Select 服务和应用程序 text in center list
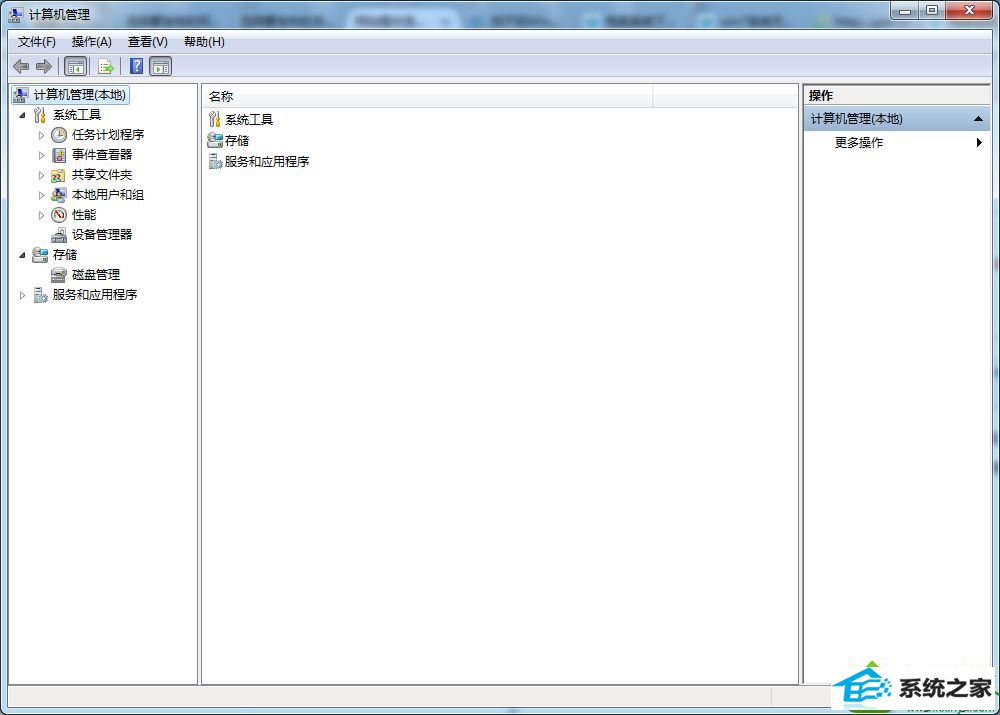 pyautogui.click(x=267, y=161)
